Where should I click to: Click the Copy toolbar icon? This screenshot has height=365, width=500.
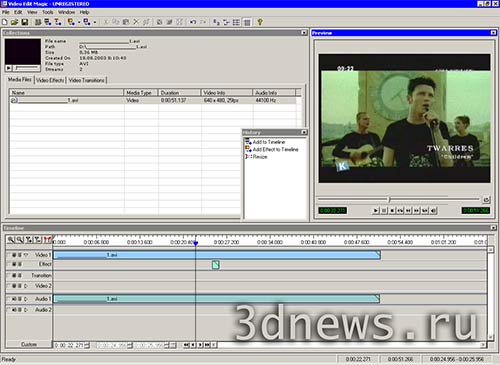116,22
